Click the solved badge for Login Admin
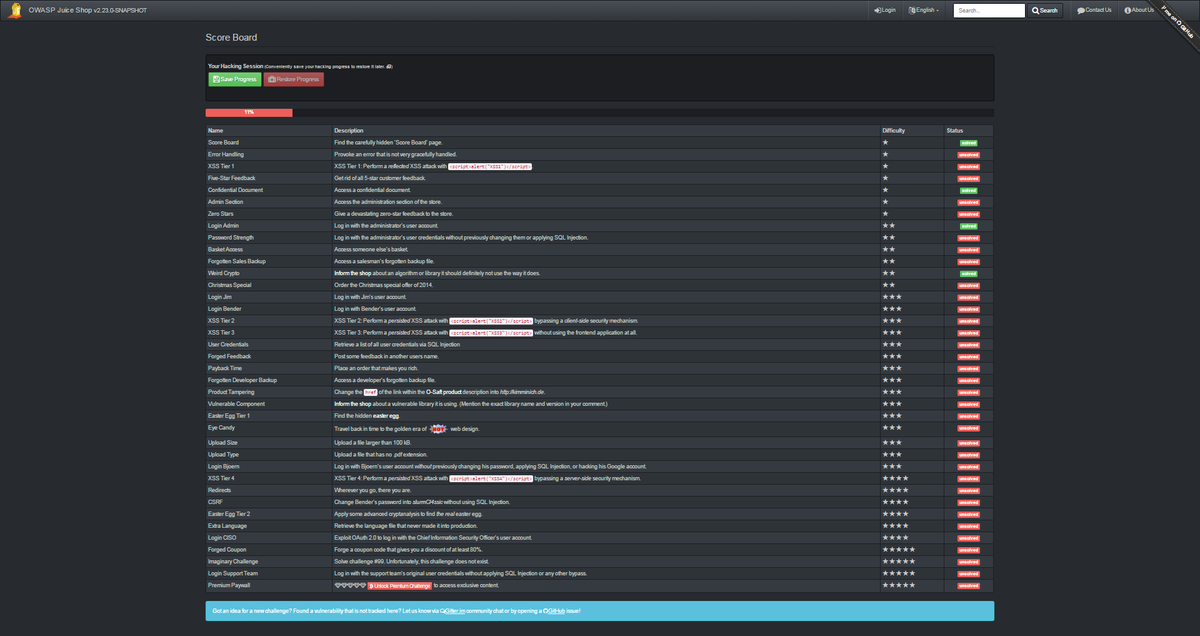Screen dimensions: 1200x636 (x=968, y=226)
